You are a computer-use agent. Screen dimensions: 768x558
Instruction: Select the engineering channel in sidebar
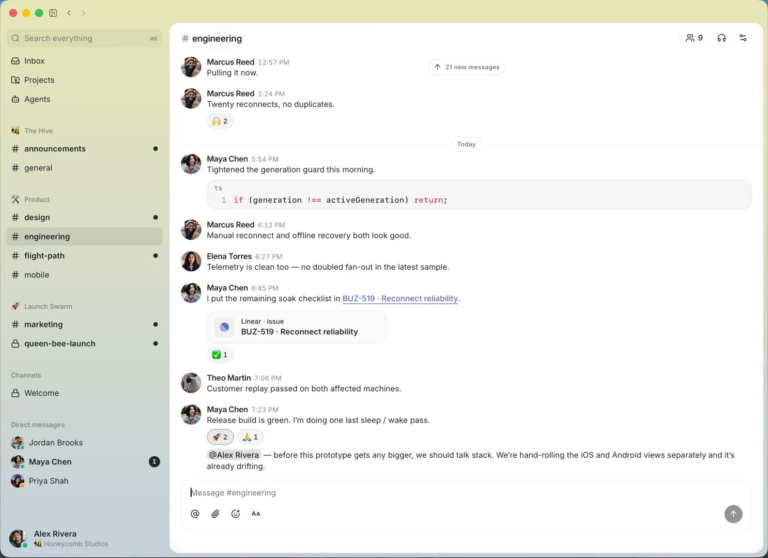coord(84,236)
